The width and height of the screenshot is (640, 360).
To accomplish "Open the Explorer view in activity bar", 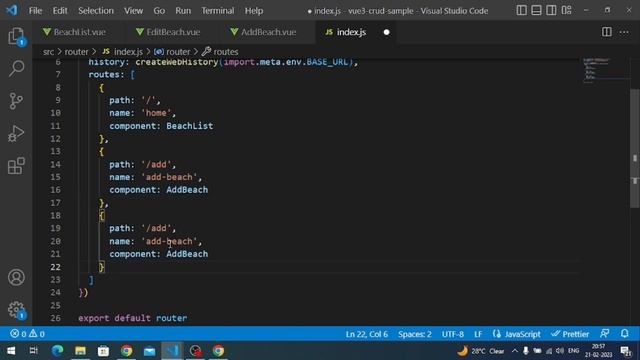I will 16,36.
